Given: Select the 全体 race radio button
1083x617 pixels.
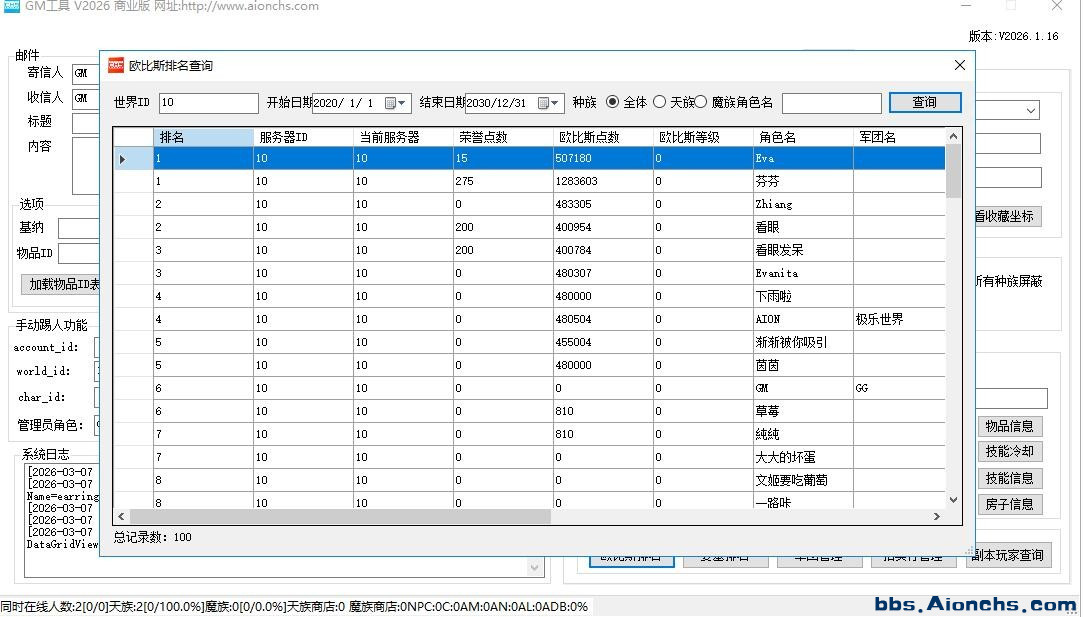Looking at the screenshot, I should (613, 102).
